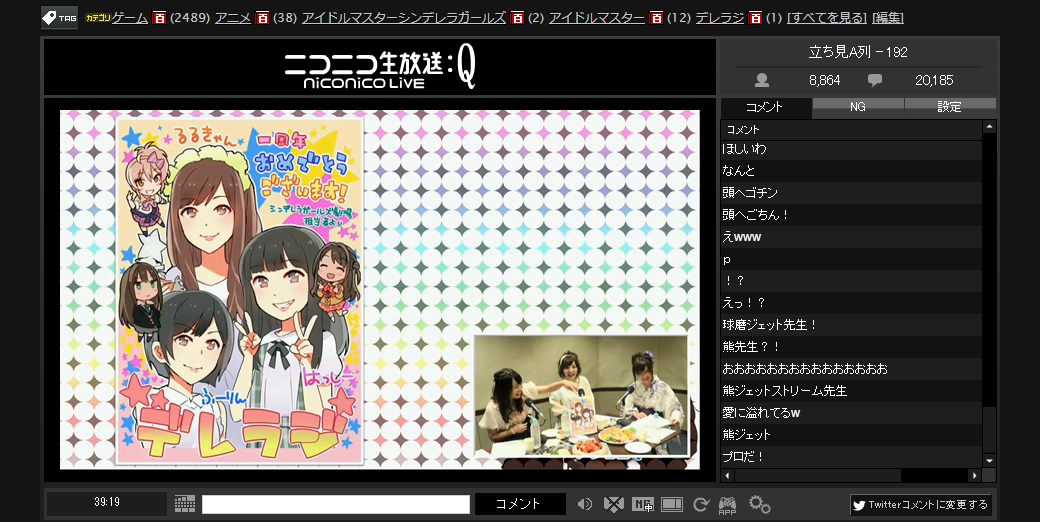Screen dimensions: 1040x522
Task: Open dictionary icon next to ゲーム
Action: pyautogui.click(x=159, y=18)
